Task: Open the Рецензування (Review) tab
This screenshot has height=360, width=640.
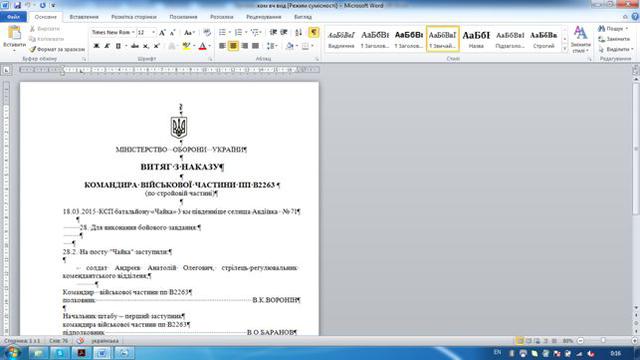Action: coord(264,17)
